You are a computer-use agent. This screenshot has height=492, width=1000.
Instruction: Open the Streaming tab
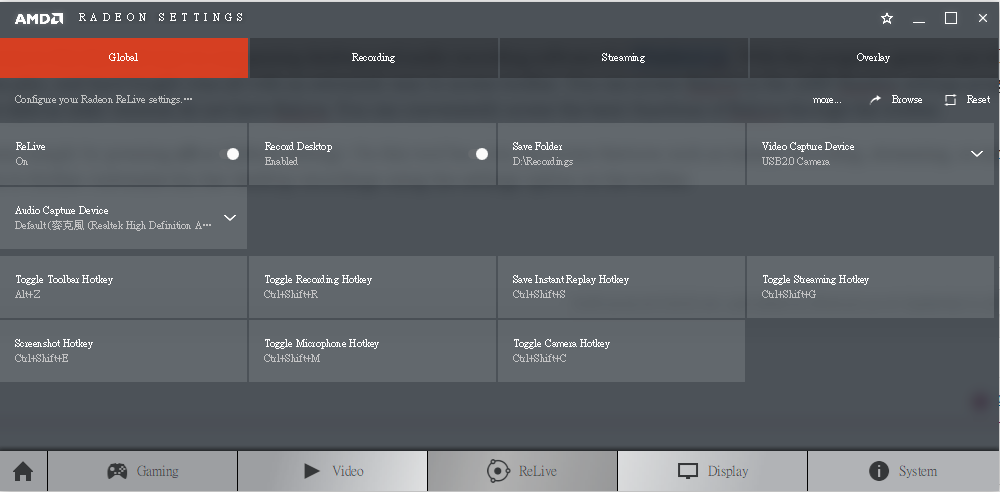623,57
